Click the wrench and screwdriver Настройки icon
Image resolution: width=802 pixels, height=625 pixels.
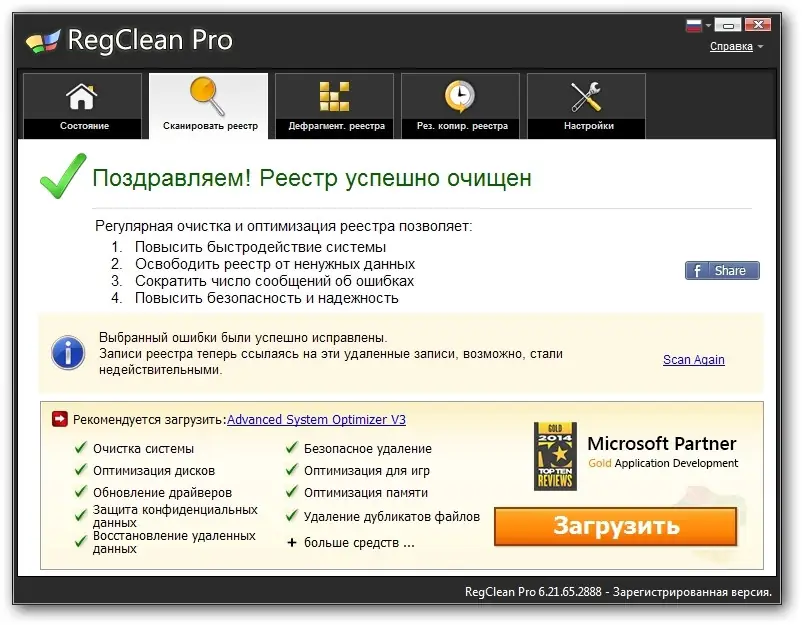586,96
